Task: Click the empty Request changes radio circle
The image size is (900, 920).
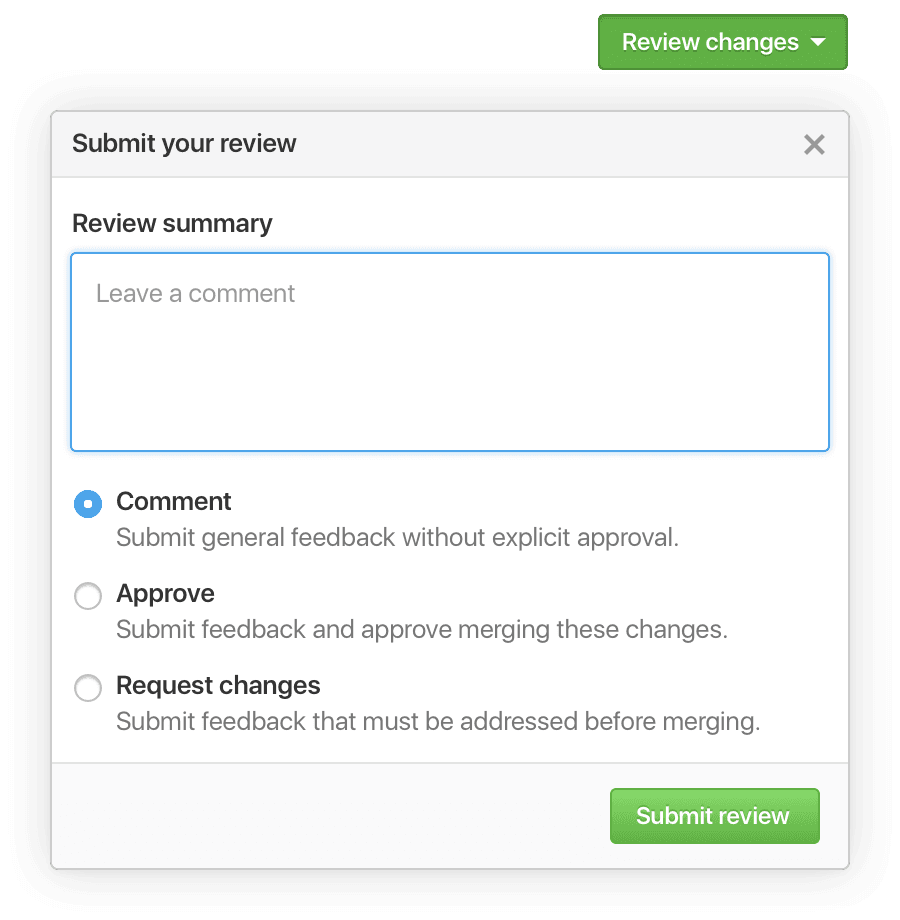Action: [x=88, y=687]
